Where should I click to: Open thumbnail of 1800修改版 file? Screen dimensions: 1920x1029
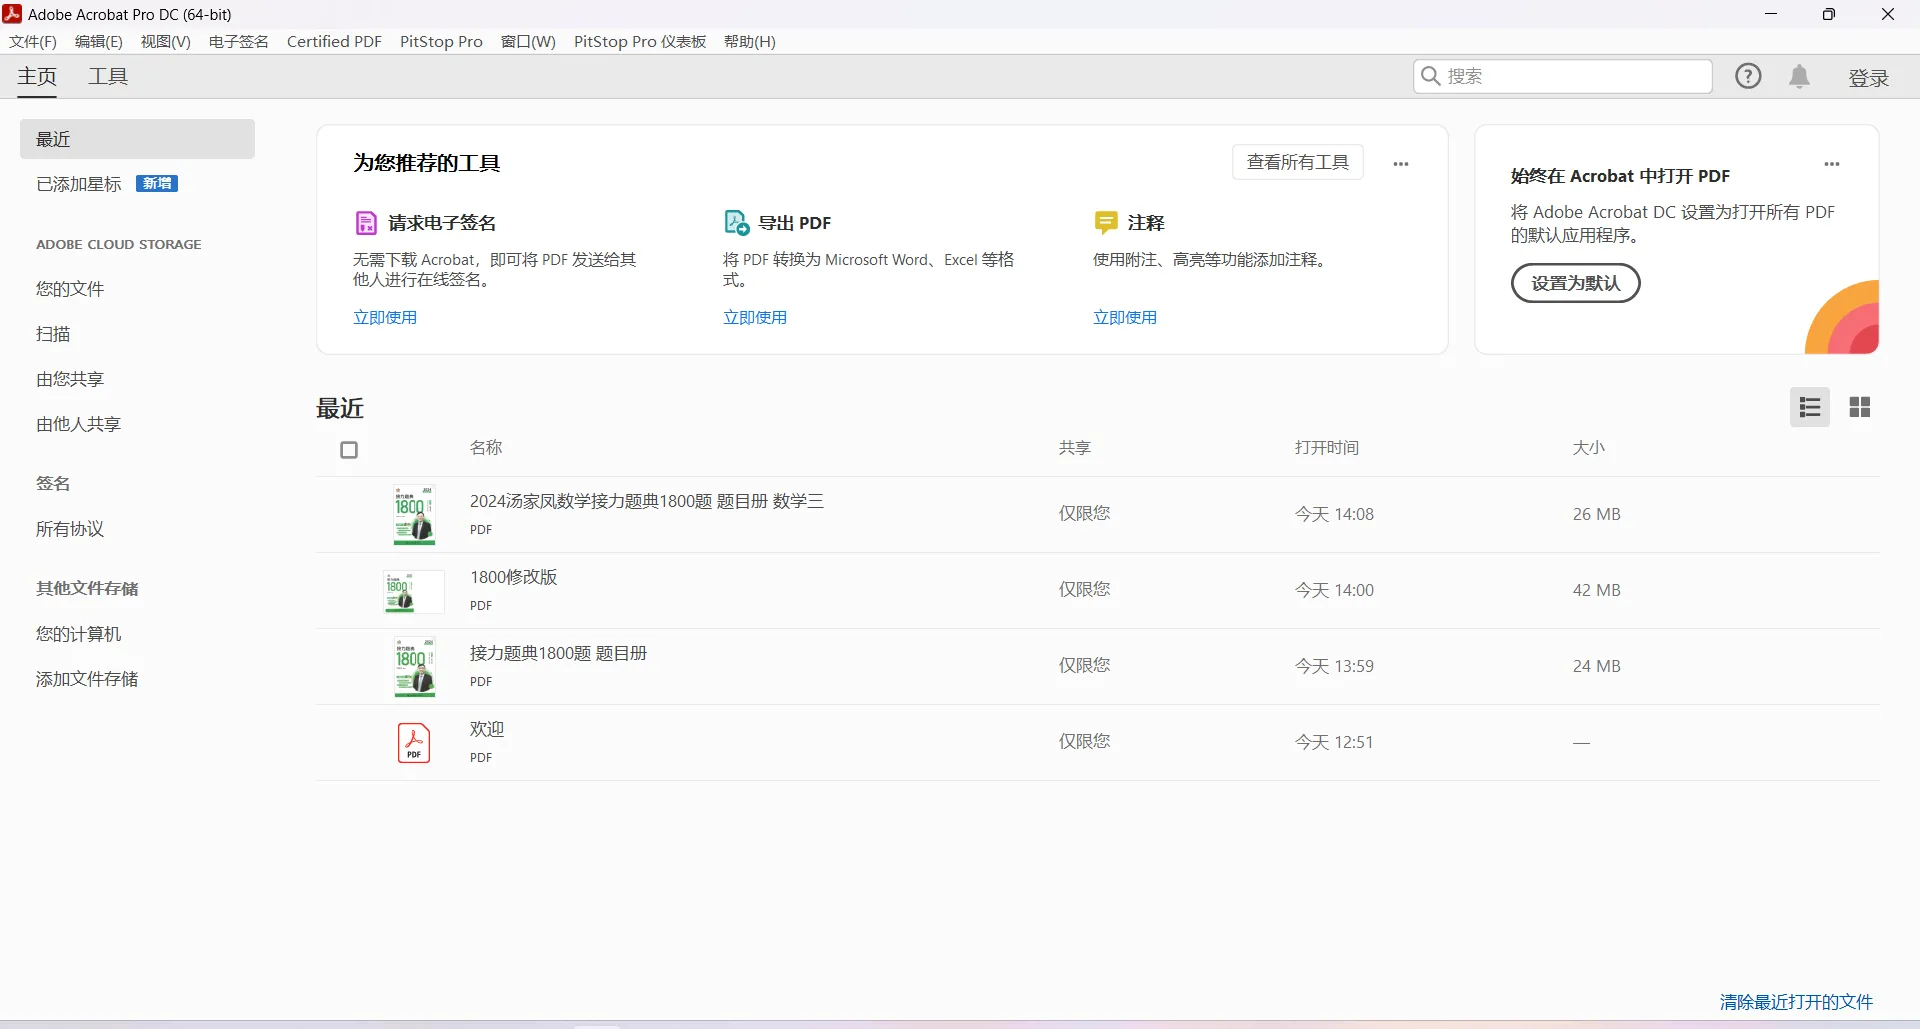414,591
